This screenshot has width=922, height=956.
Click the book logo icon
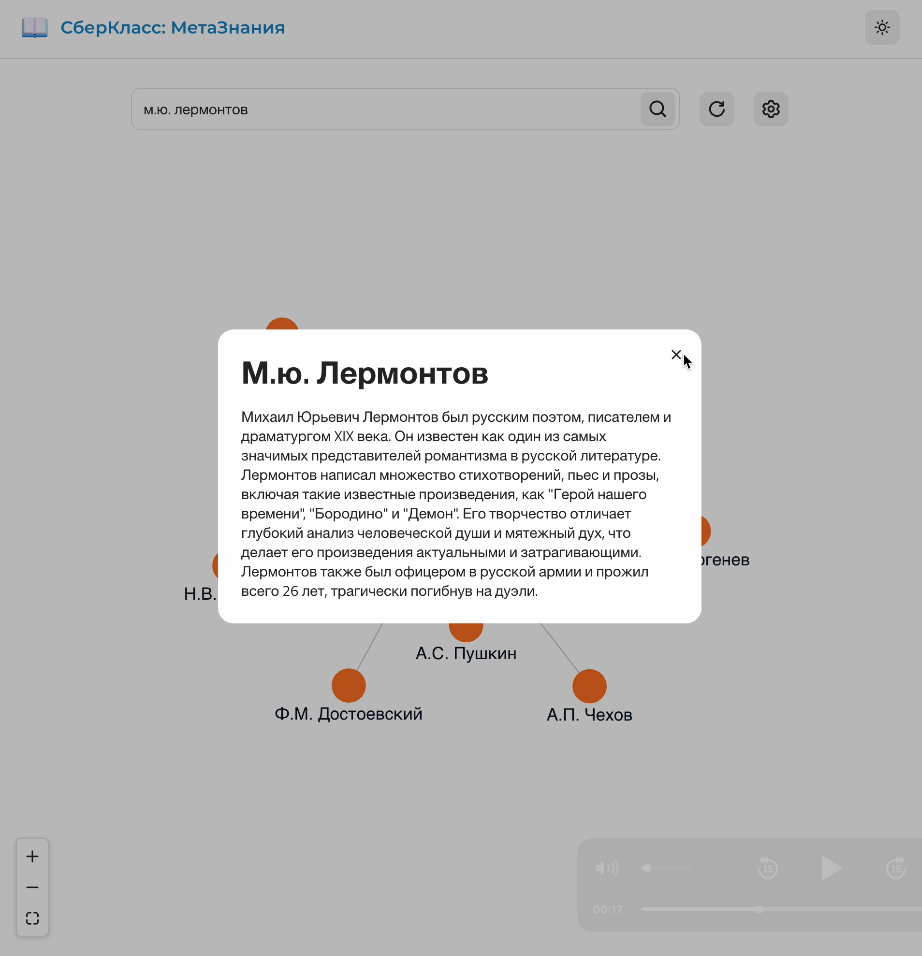coord(35,28)
